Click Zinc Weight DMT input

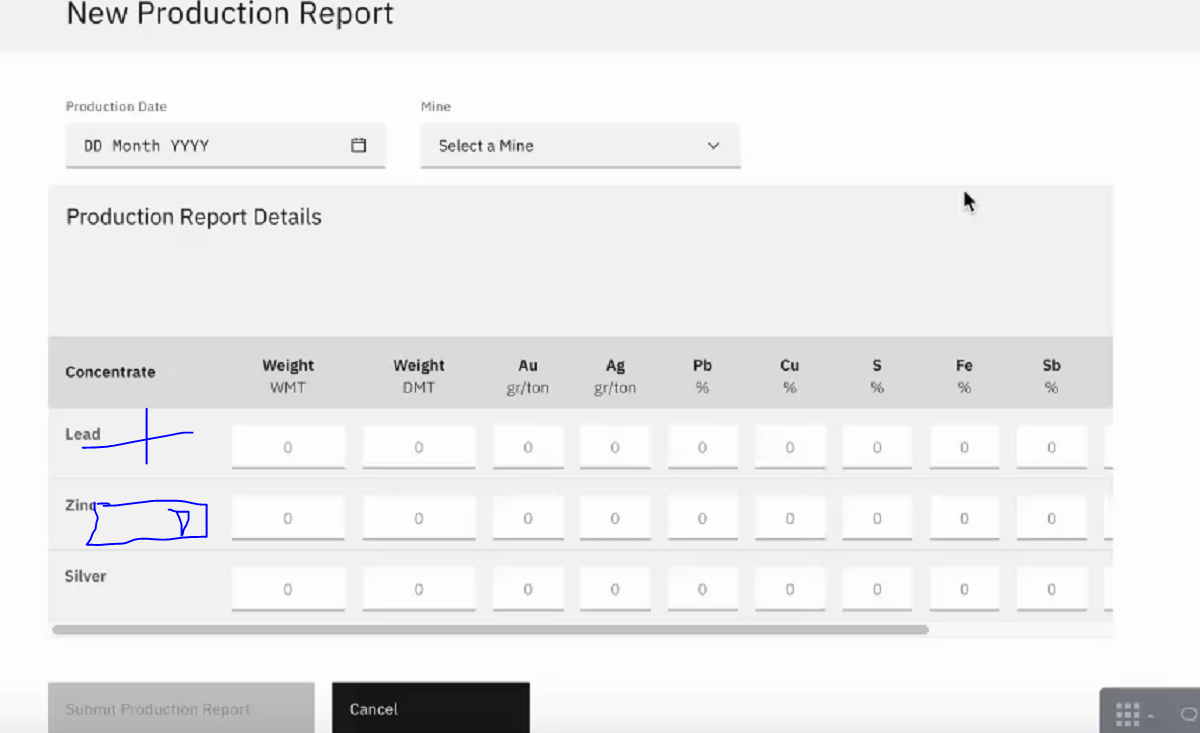419,518
